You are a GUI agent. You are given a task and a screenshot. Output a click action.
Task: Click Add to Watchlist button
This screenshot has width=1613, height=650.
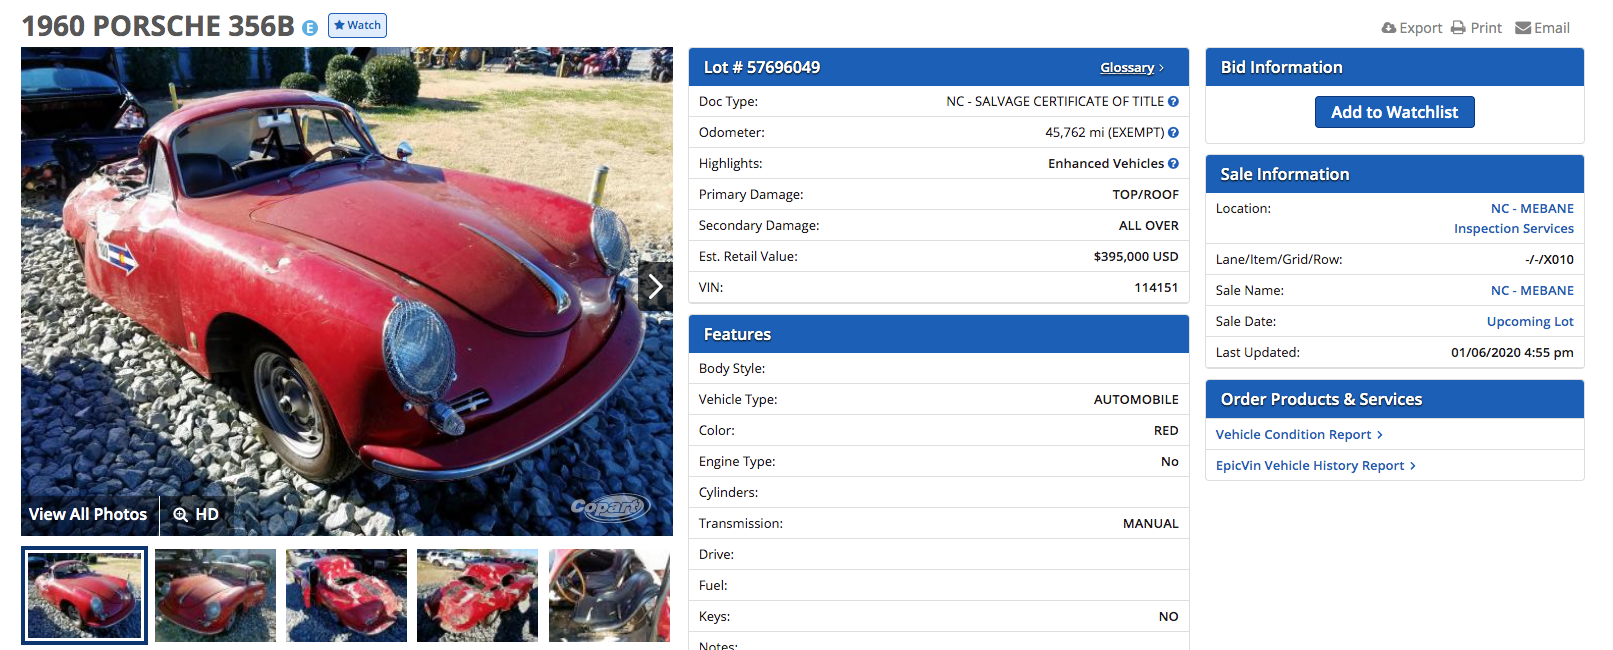(x=1394, y=112)
